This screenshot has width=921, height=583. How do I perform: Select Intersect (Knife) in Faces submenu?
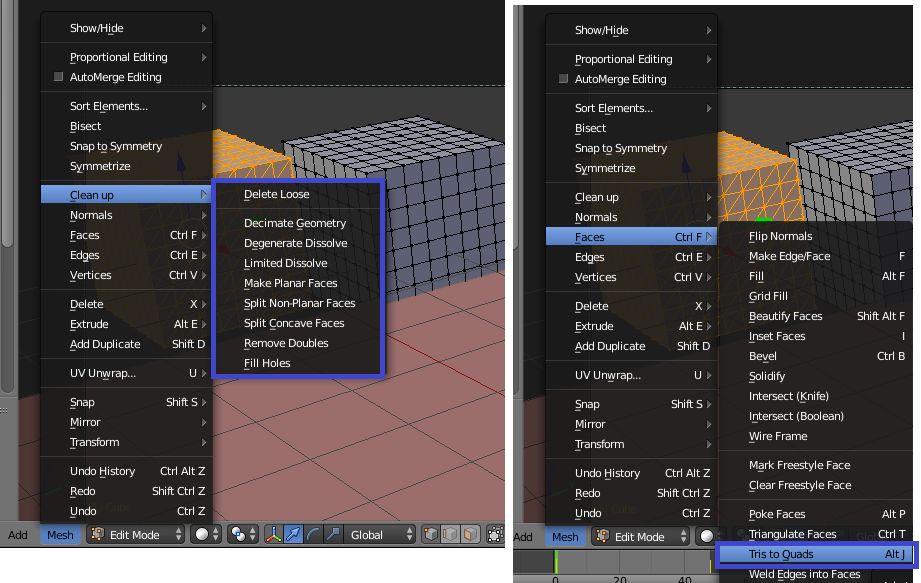pos(816,396)
